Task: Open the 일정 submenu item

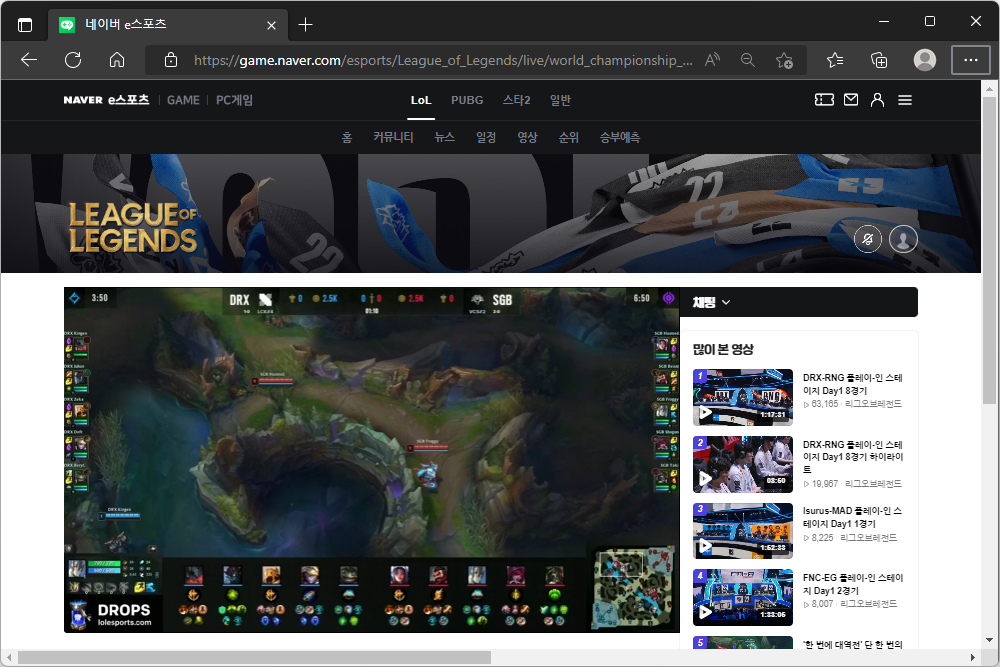Action: (486, 137)
